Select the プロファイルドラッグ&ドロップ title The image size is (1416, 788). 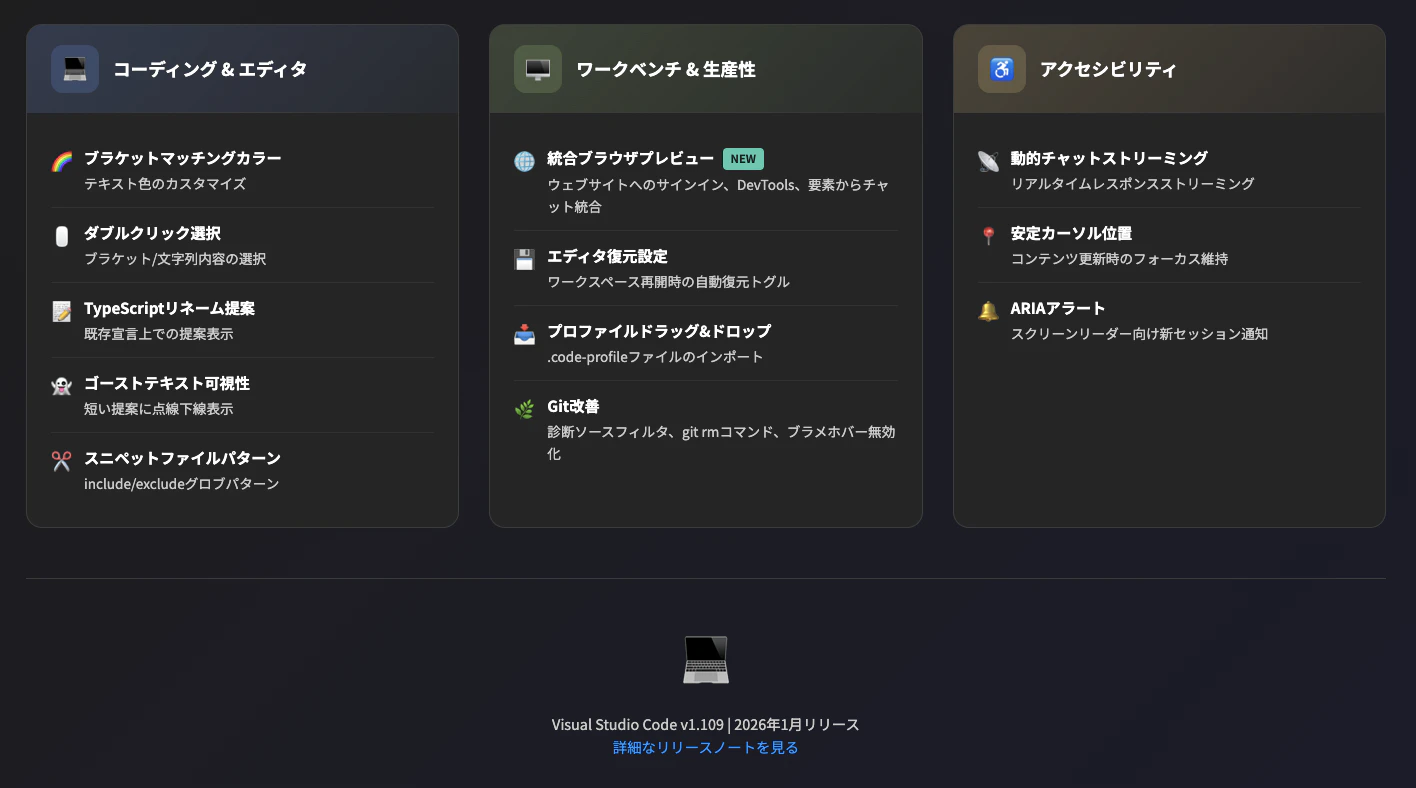(659, 331)
